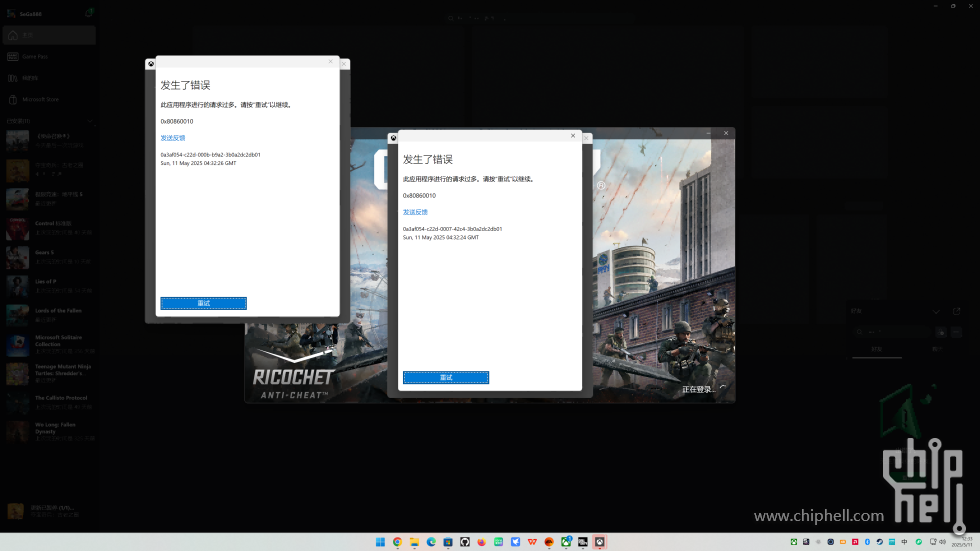Open Game Pass in the Xbox sidebar
The width and height of the screenshot is (980, 551).
tap(49, 56)
